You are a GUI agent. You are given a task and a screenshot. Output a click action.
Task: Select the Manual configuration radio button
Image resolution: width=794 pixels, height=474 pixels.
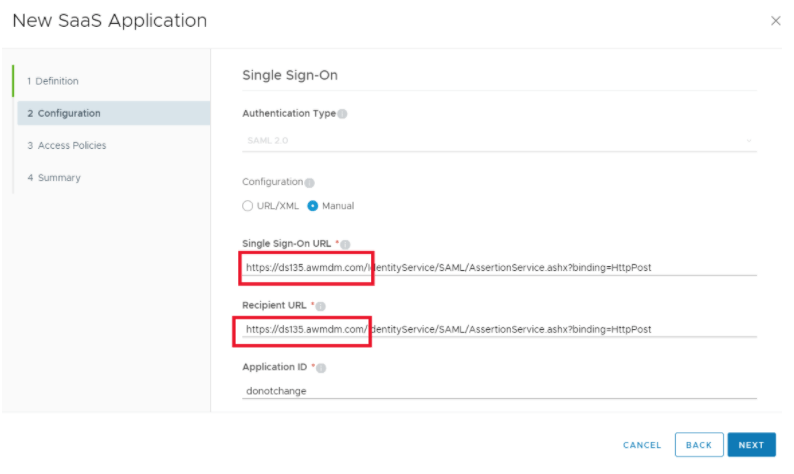coord(313,206)
